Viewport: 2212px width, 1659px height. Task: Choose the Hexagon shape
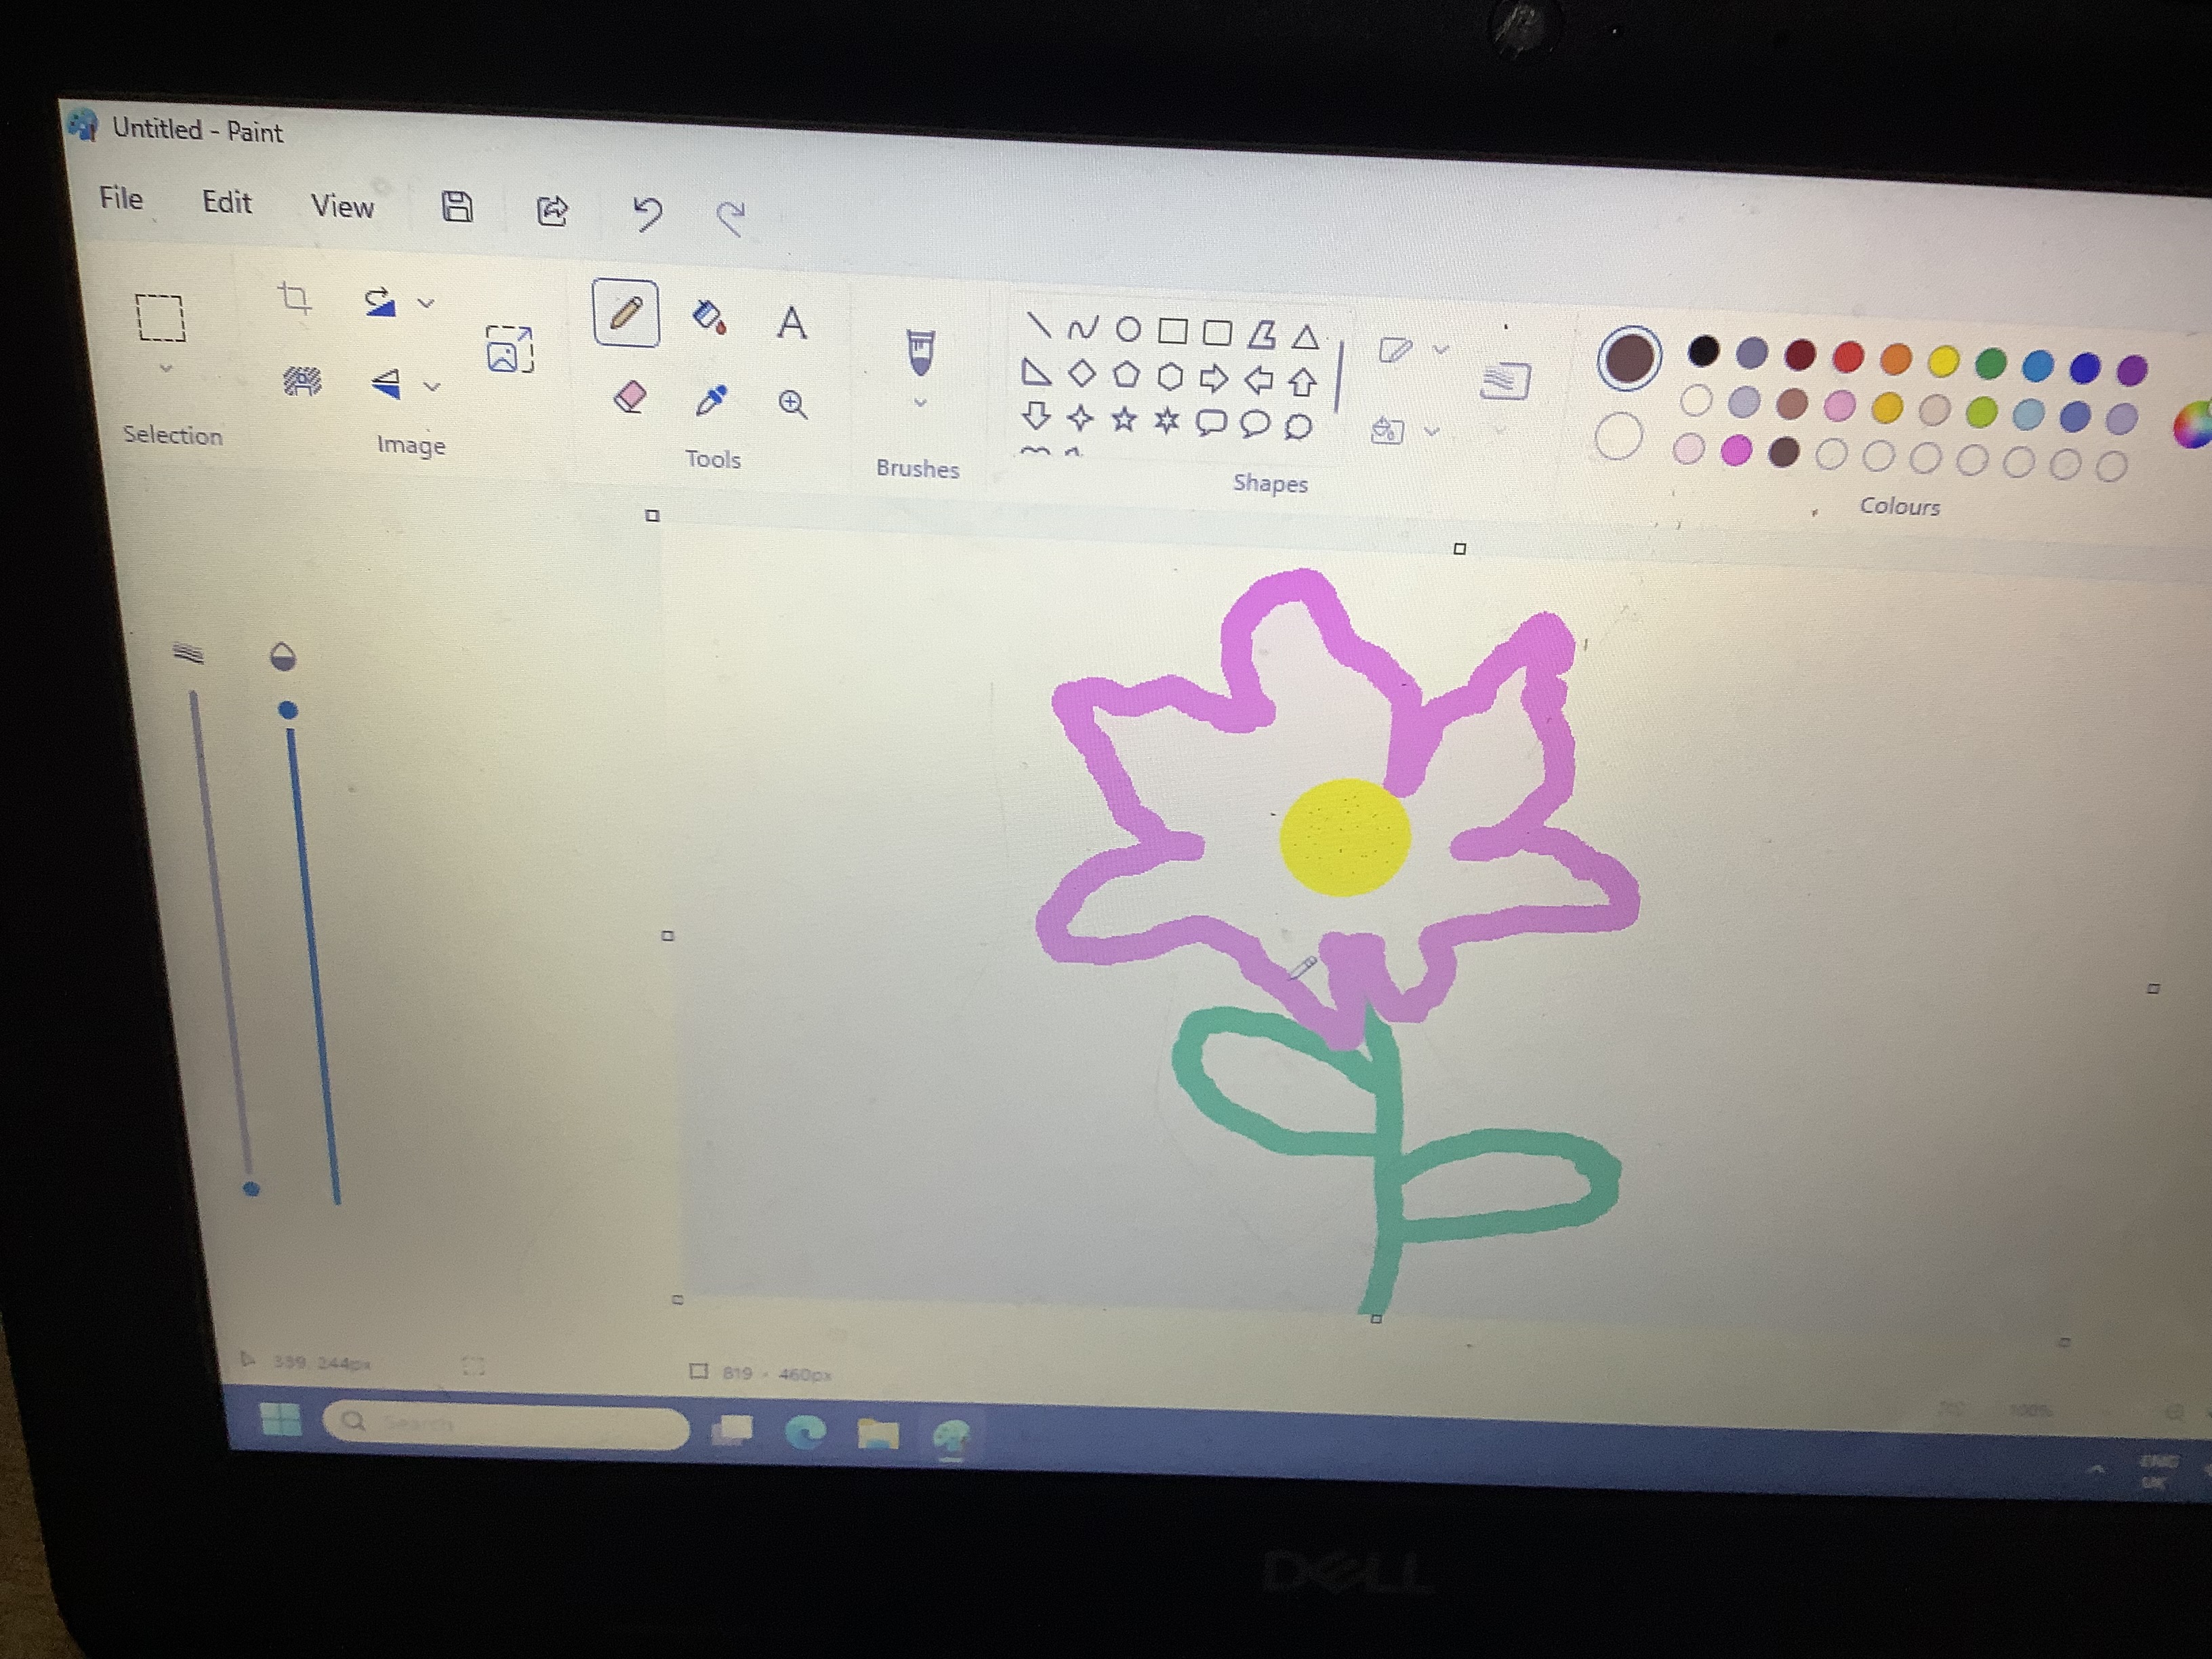1170,377
